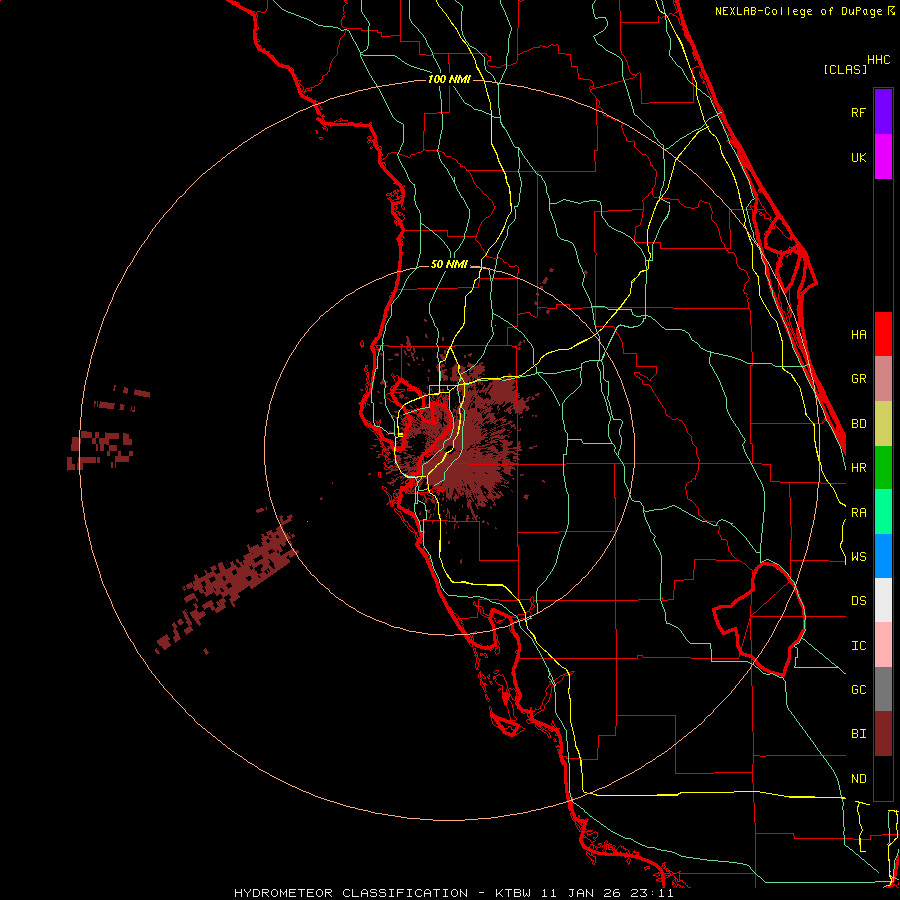Select the yellow BD legend swatch
Screen dimensions: 900x900
click(x=883, y=424)
